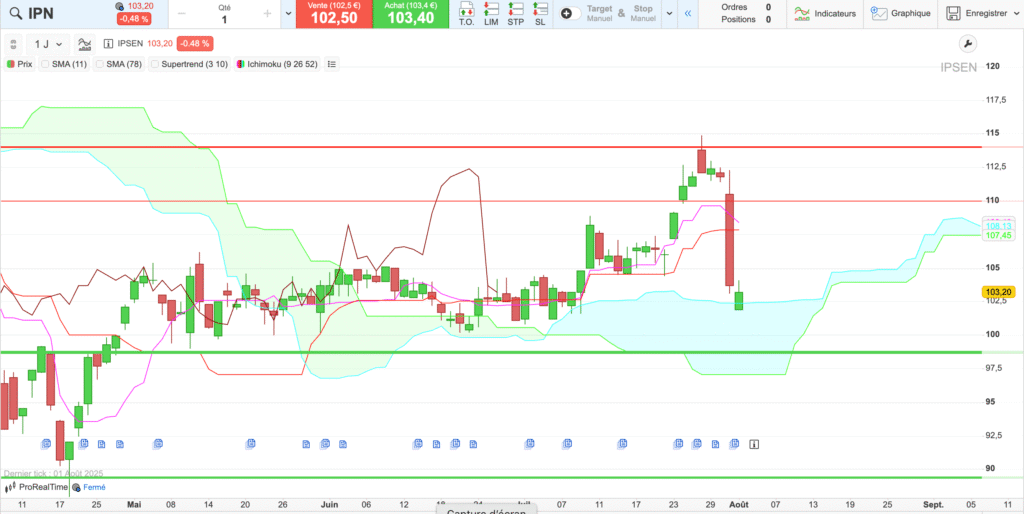Tick the Supertrend (3 10) checkbox
Viewport: 1024px width, 514px height.
tap(155, 64)
